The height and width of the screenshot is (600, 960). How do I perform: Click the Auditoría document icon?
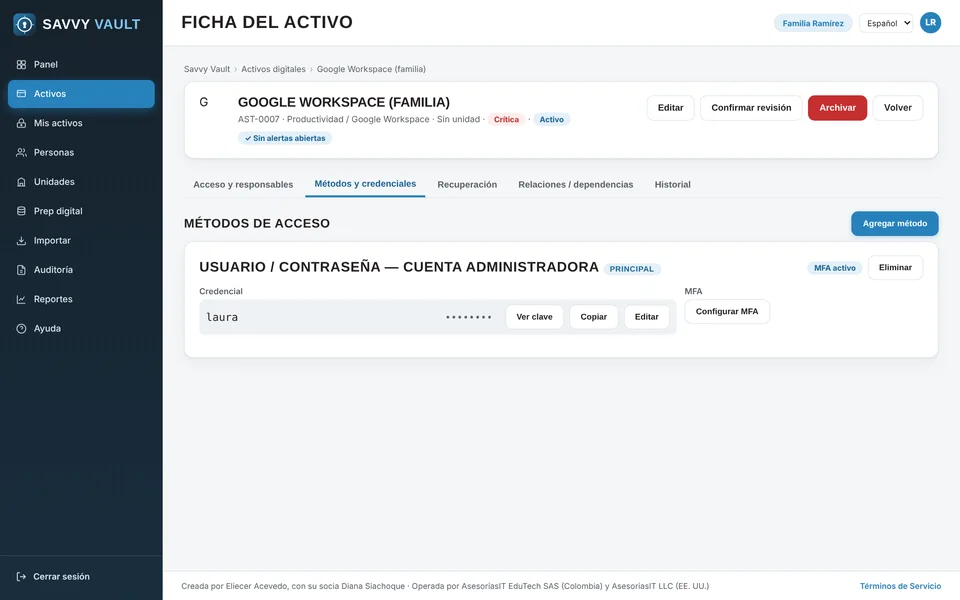21,270
